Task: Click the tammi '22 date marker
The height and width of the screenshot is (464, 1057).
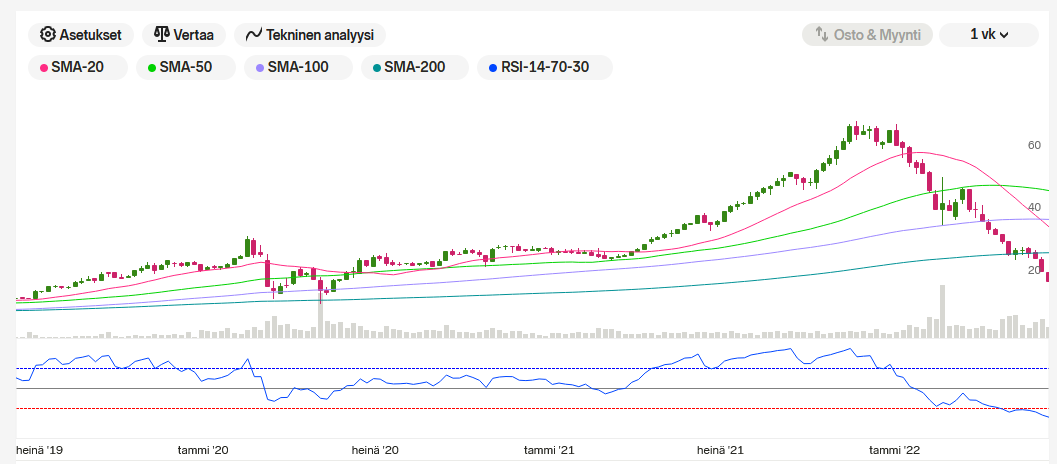Action: [x=894, y=451]
